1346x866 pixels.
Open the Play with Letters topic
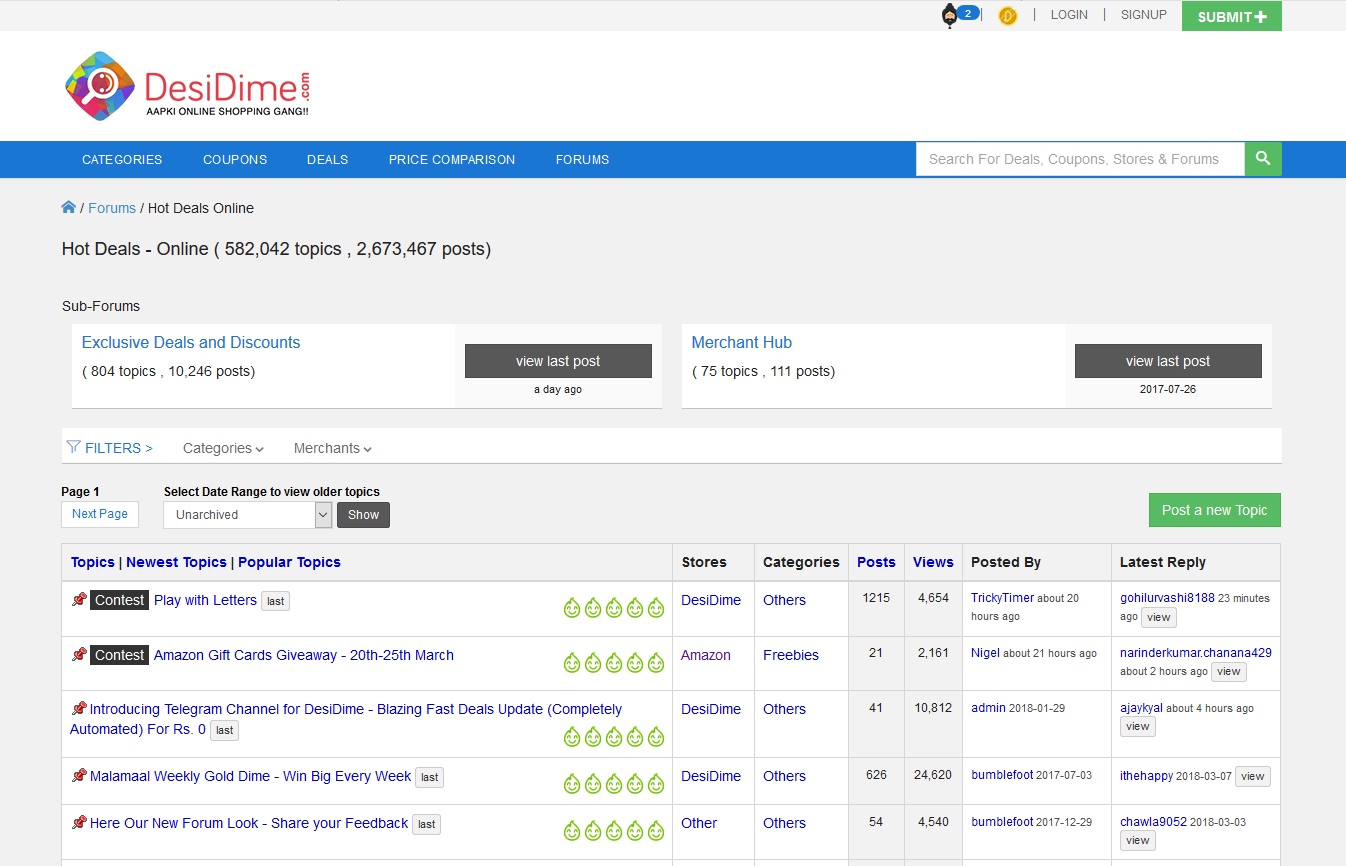coord(205,600)
